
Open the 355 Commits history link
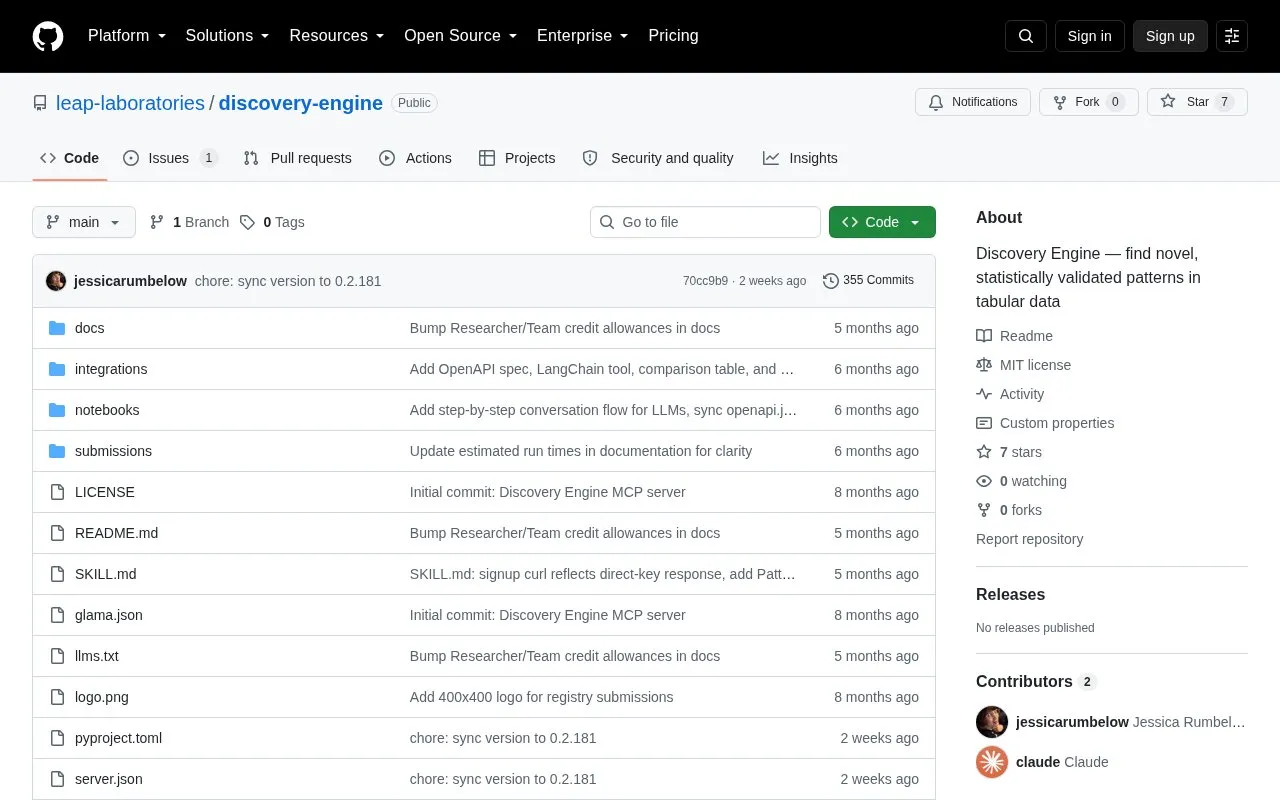click(x=868, y=281)
